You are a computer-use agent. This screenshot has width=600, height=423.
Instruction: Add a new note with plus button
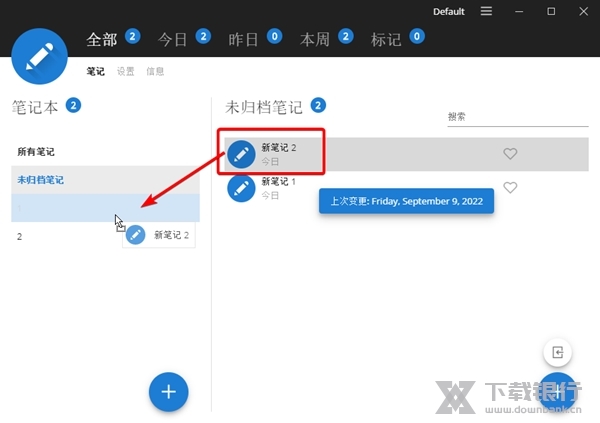coord(558,392)
